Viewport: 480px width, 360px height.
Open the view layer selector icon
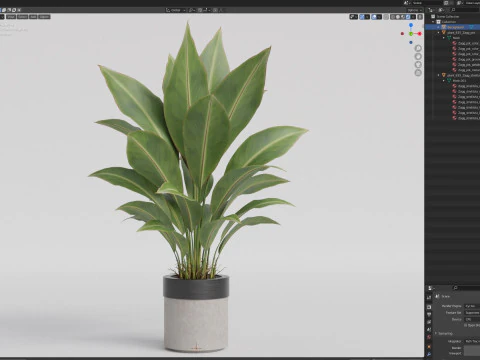coord(460,3)
